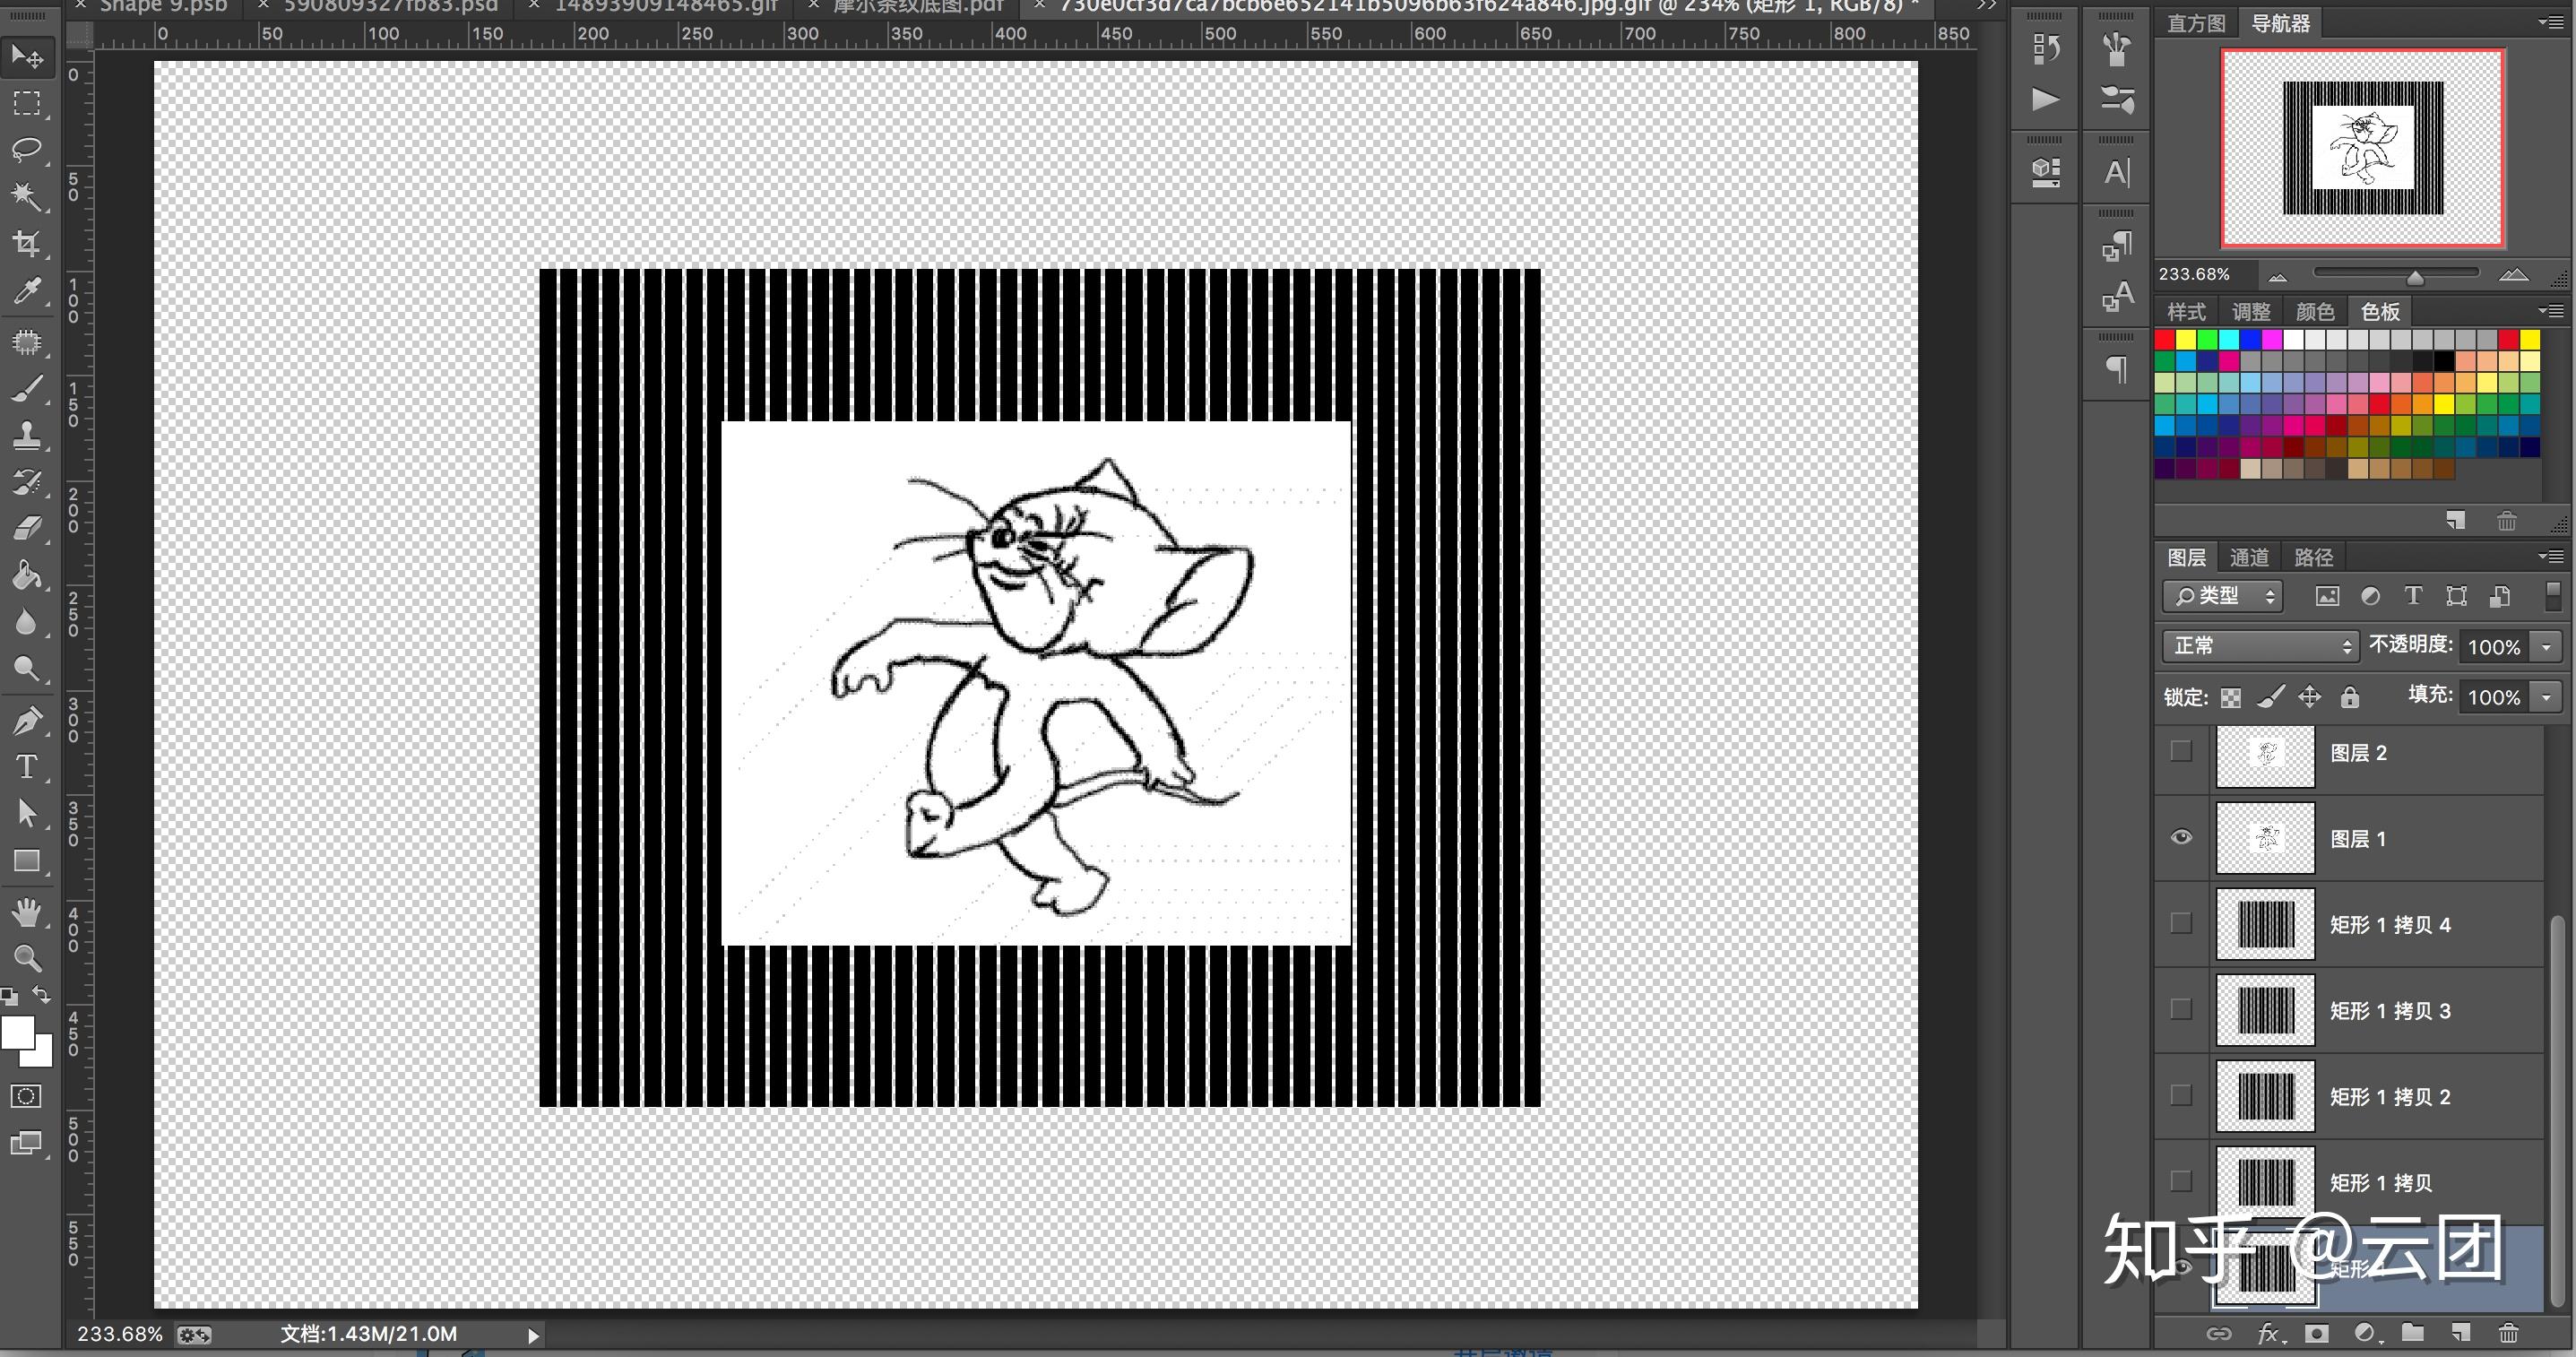Expand the status bar info arrow
The width and height of the screenshot is (2576, 1357).
(533, 1335)
